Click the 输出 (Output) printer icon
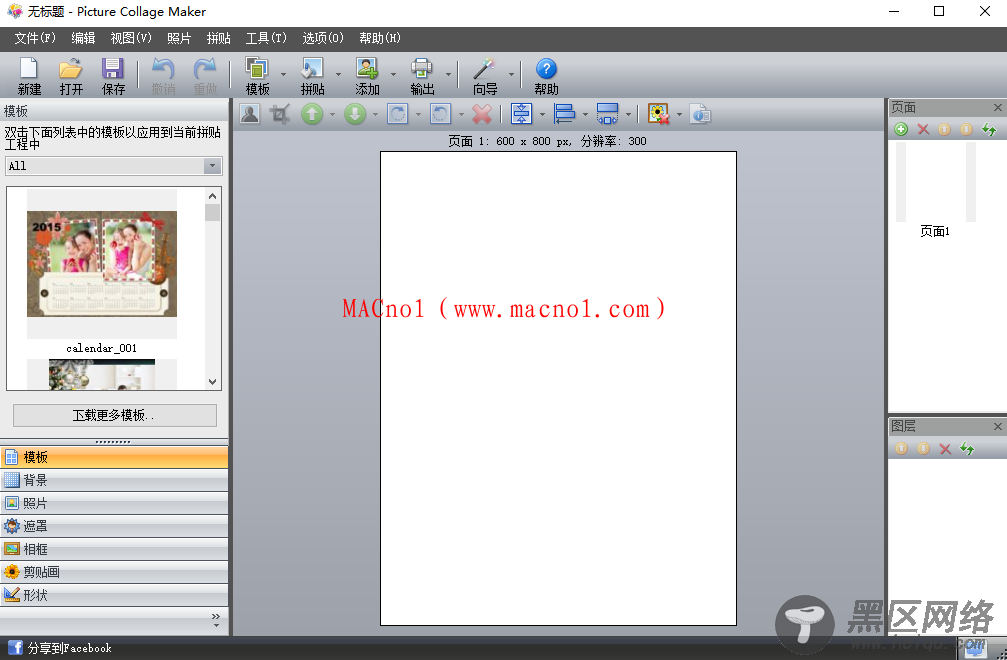Image resolution: width=1007 pixels, height=660 pixels. 422,69
